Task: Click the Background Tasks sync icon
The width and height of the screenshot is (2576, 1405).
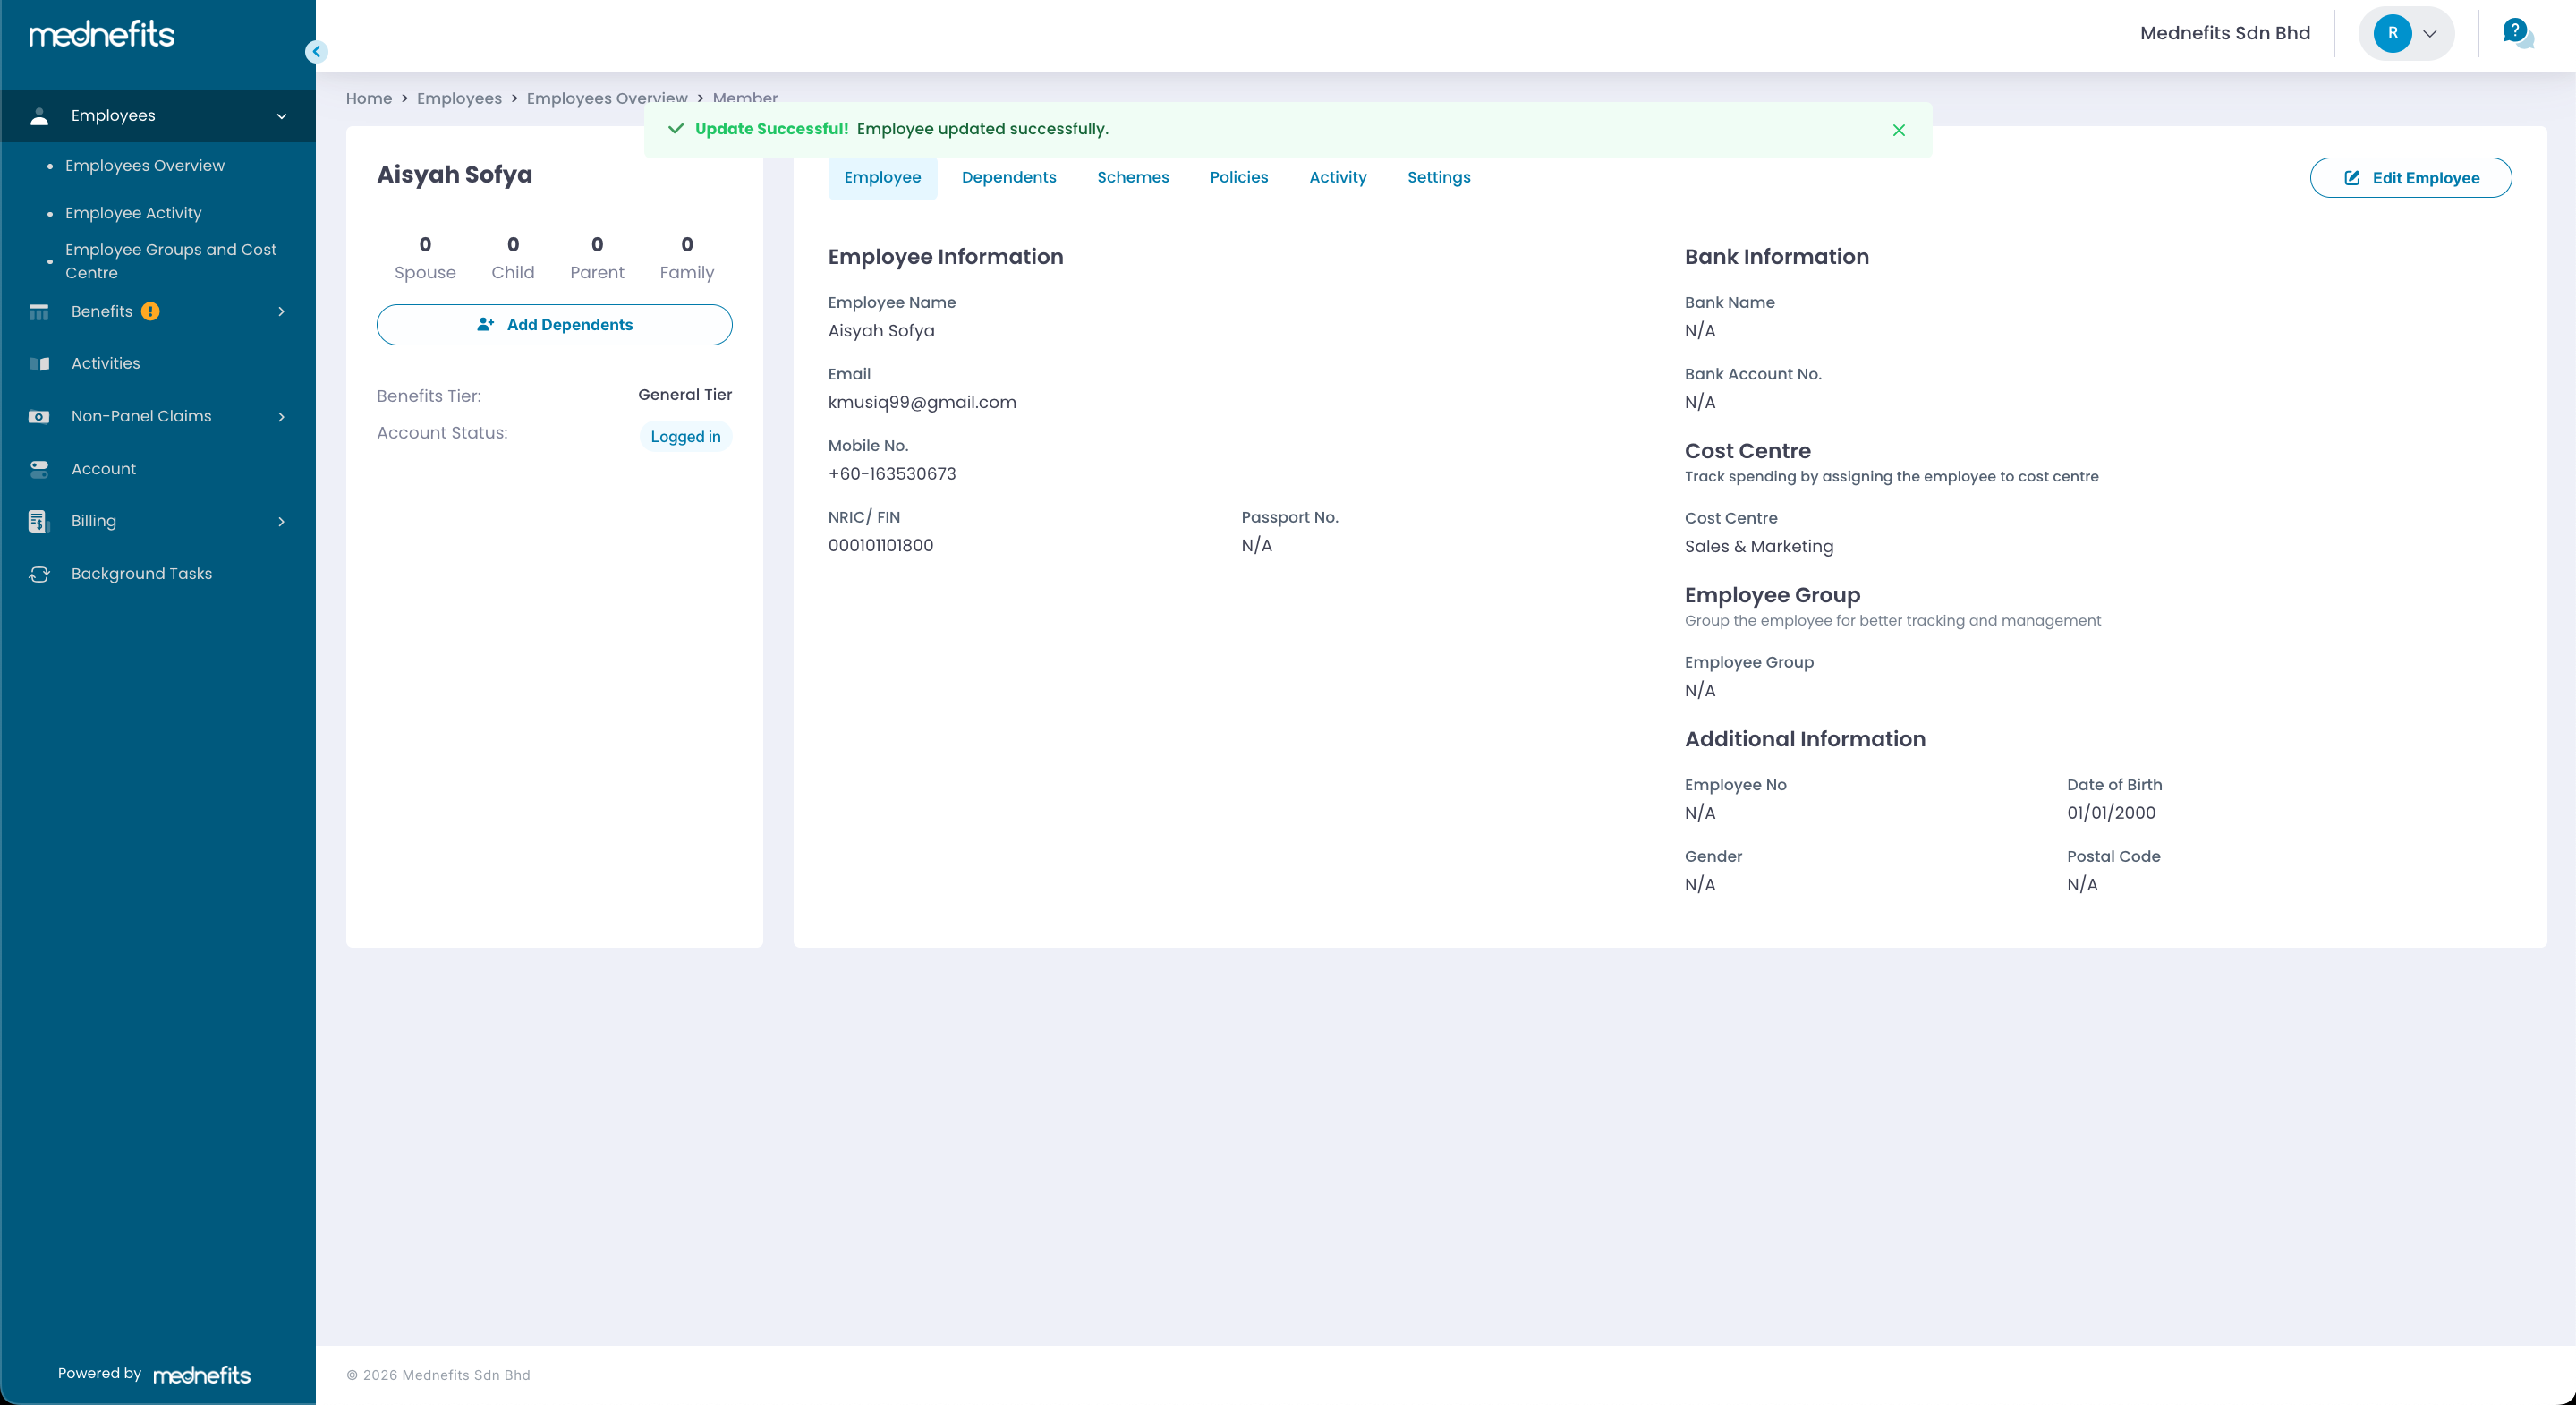Action: tap(39, 574)
